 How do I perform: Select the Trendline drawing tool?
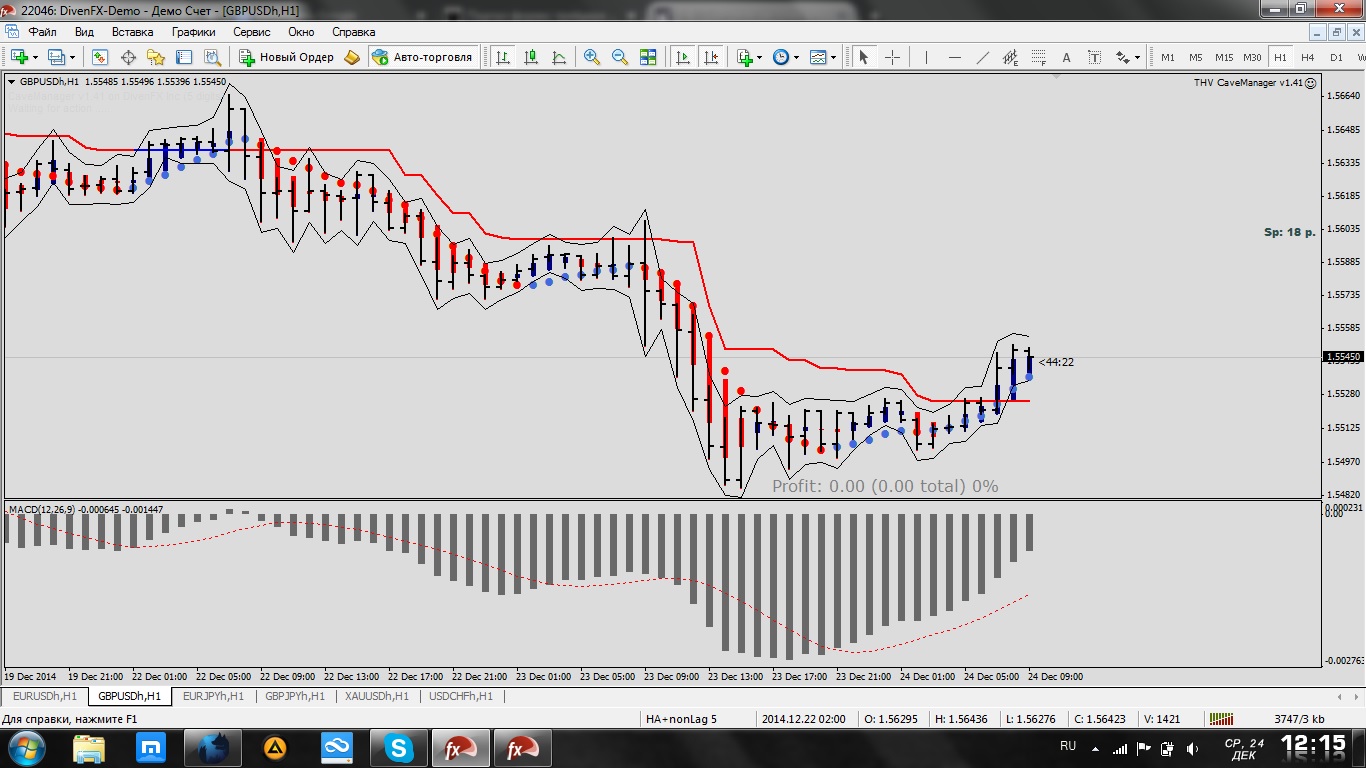click(x=982, y=57)
